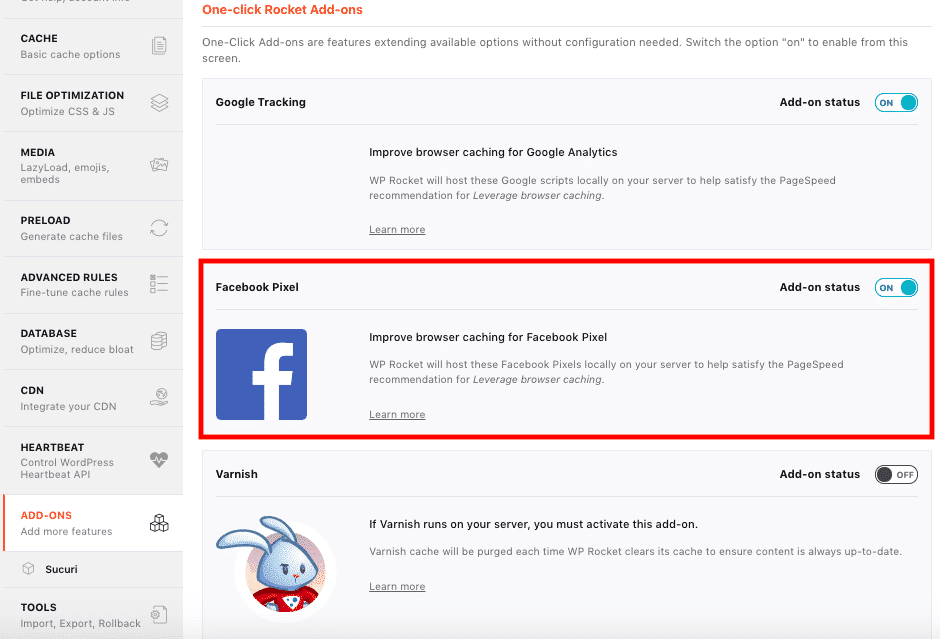Click the Preload refresh arrow icon
The width and height of the screenshot is (940, 639).
pyautogui.click(x=158, y=228)
